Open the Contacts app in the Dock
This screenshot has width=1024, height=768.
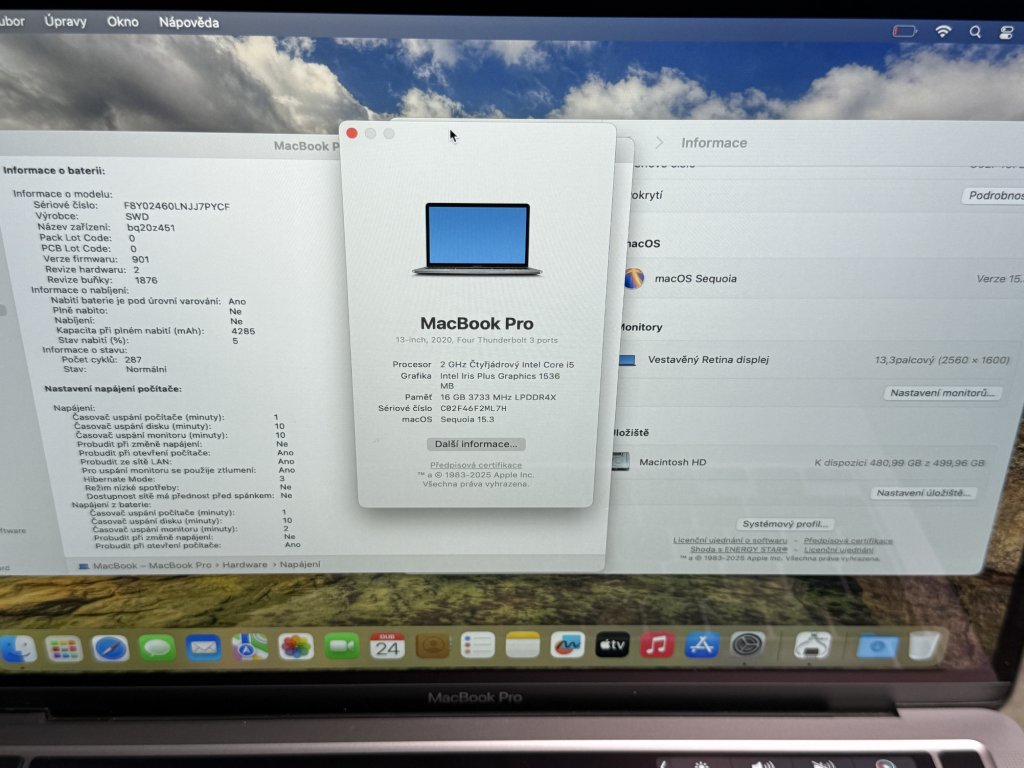(432, 647)
